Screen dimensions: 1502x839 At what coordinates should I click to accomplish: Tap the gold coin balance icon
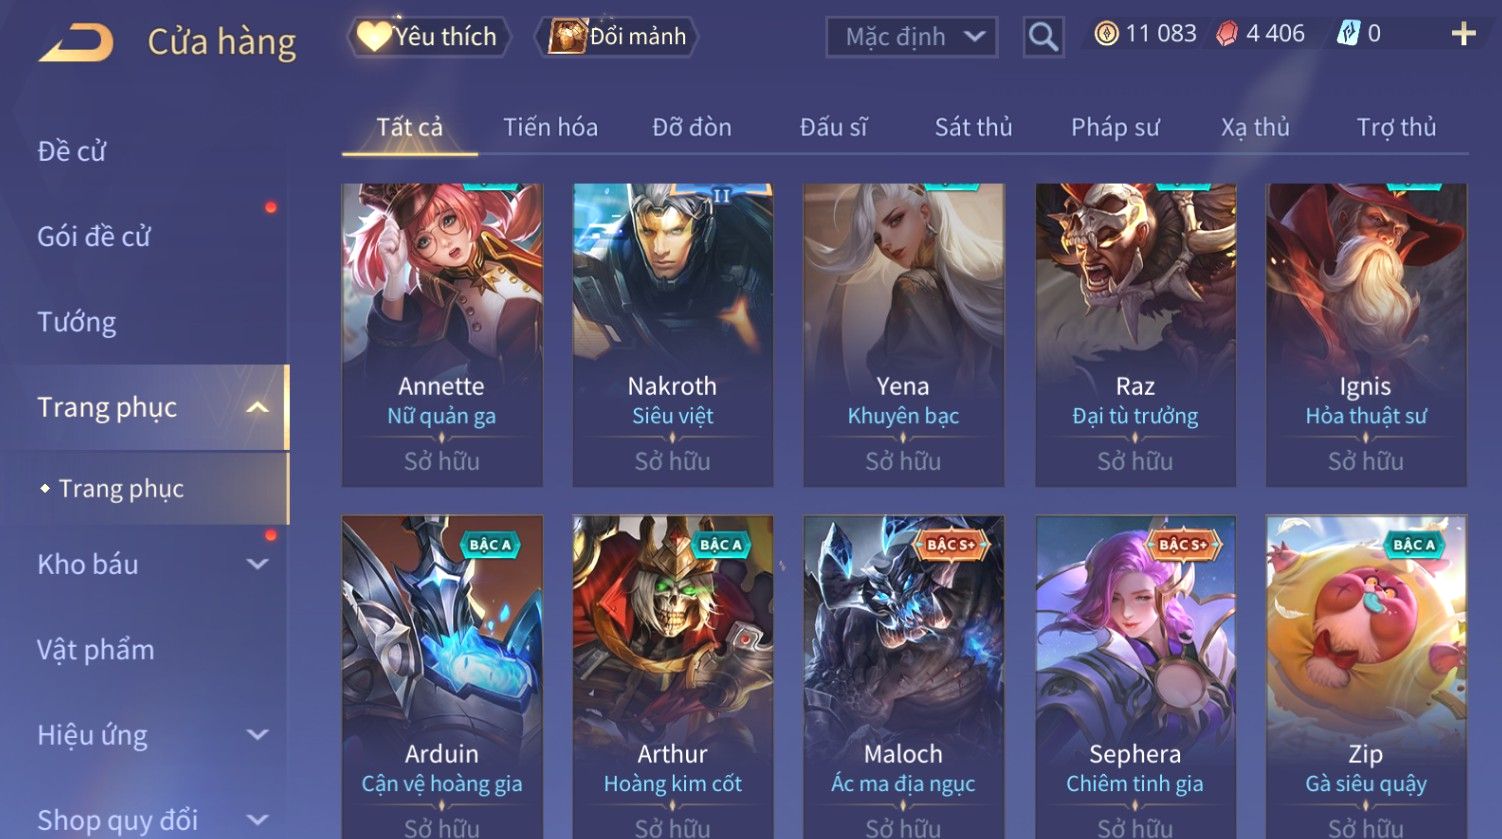pyautogui.click(x=1106, y=34)
